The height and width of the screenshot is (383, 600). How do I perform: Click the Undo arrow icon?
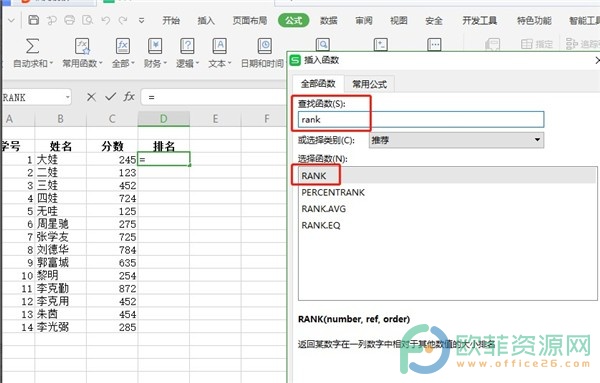[106, 20]
